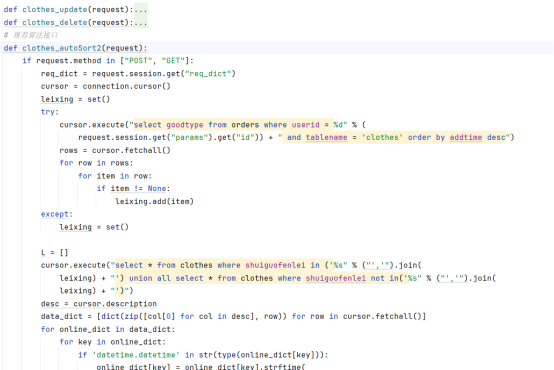
Task: Click 'addtime' in order by clause
Action: pyautogui.click(x=466, y=137)
